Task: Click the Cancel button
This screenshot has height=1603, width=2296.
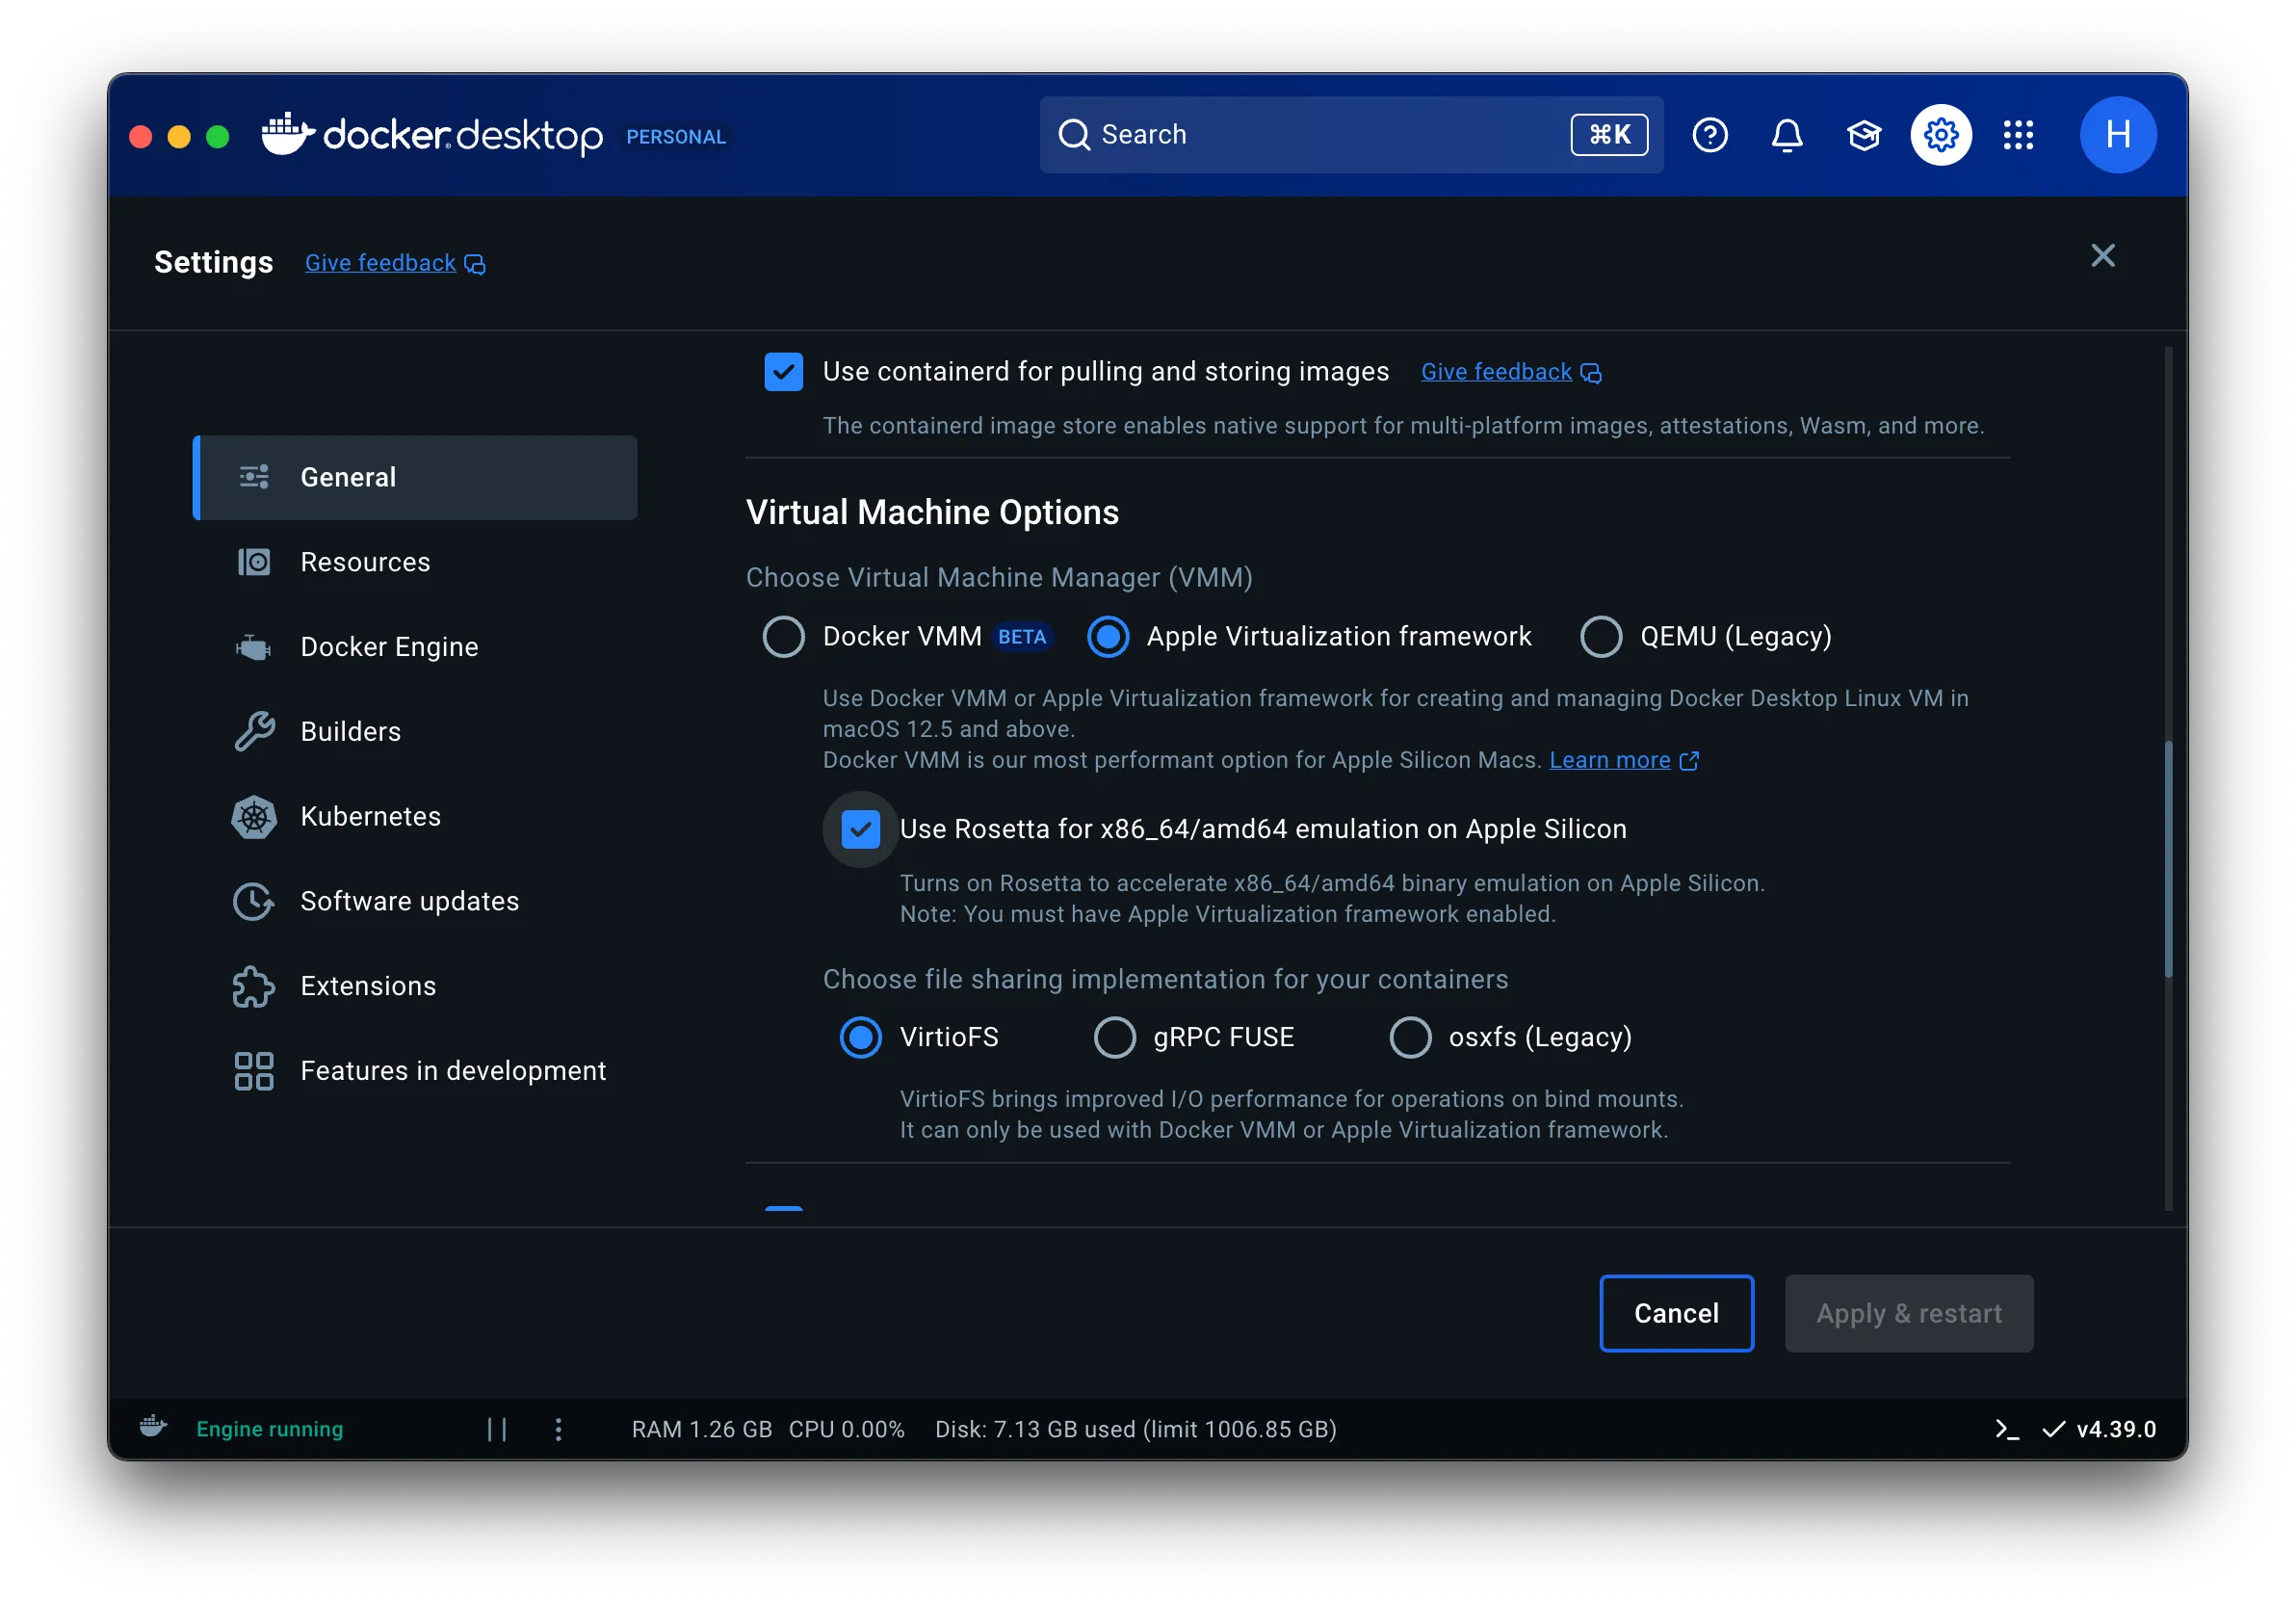Action: click(1675, 1313)
